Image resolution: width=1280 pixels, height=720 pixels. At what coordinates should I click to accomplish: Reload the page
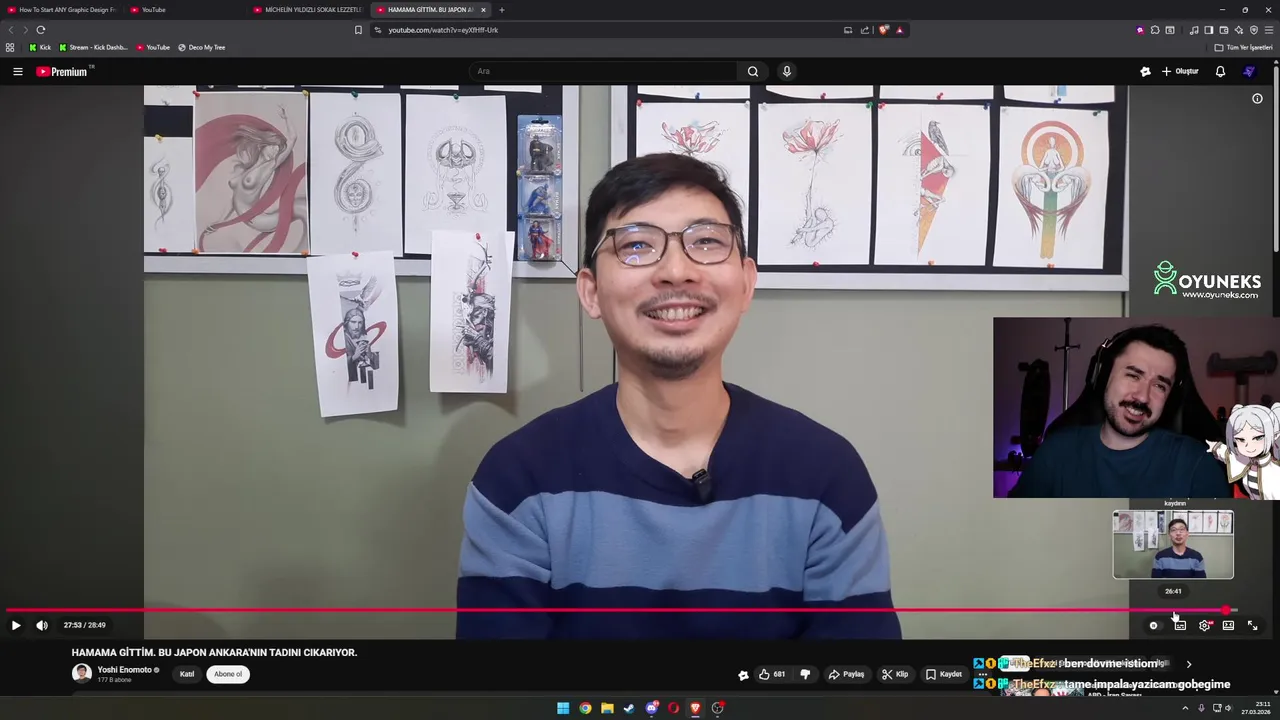point(40,30)
